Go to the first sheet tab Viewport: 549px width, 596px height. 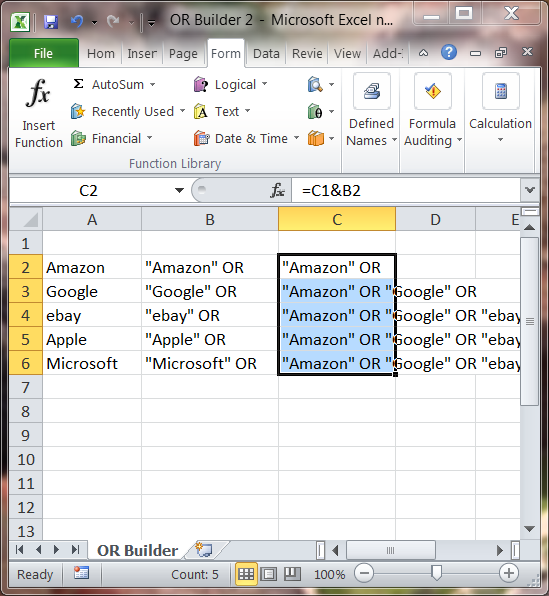(x=20, y=550)
